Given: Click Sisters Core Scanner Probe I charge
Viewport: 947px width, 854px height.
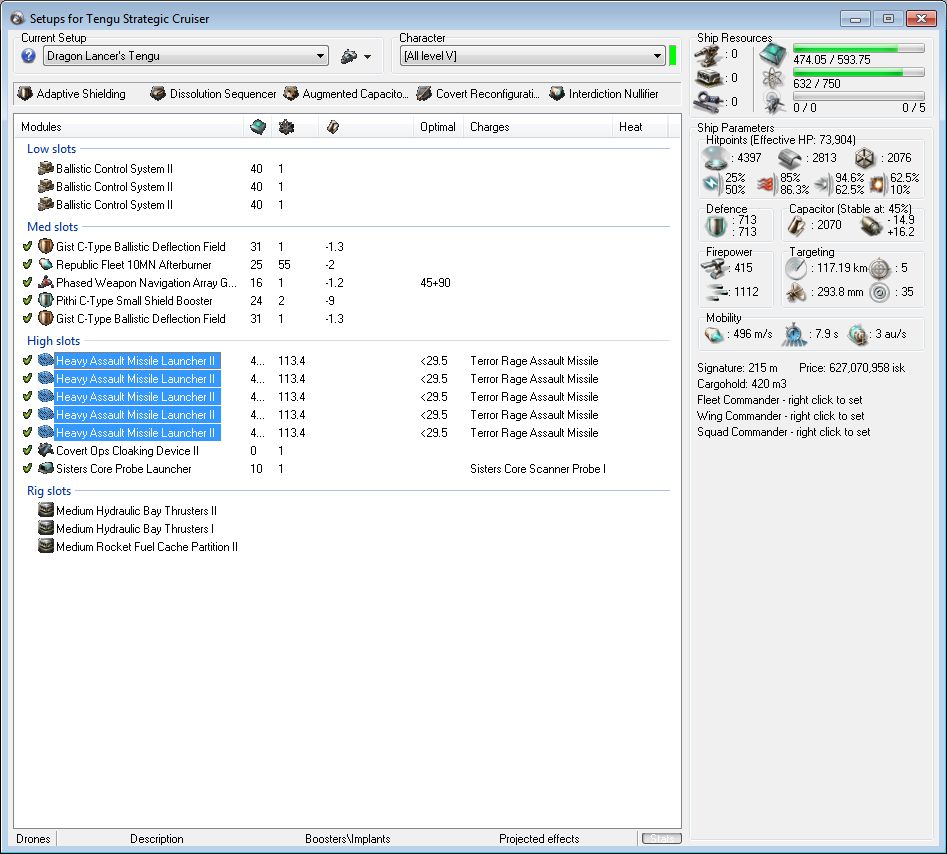Looking at the screenshot, I should [x=538, y=469].
